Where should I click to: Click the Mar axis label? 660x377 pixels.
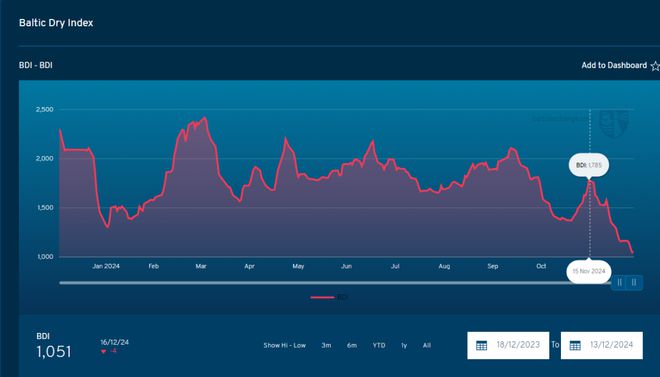pyautogui.click(x=201, y=266)
